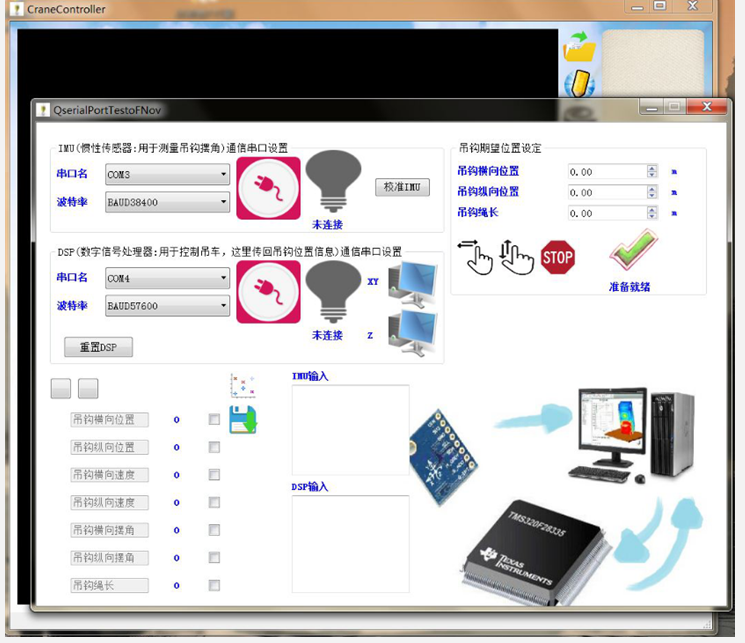Enable the 吊钩横向位置 checkbox
The height and width of the screenshot is (643, 745).
(x=214, y=420)
